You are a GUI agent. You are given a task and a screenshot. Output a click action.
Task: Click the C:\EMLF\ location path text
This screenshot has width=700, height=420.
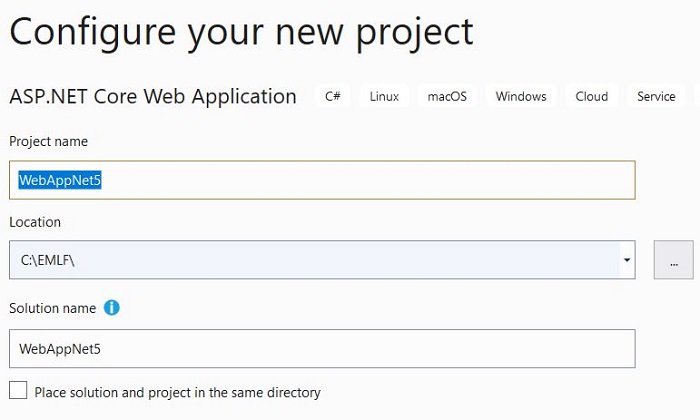(48, 260)
